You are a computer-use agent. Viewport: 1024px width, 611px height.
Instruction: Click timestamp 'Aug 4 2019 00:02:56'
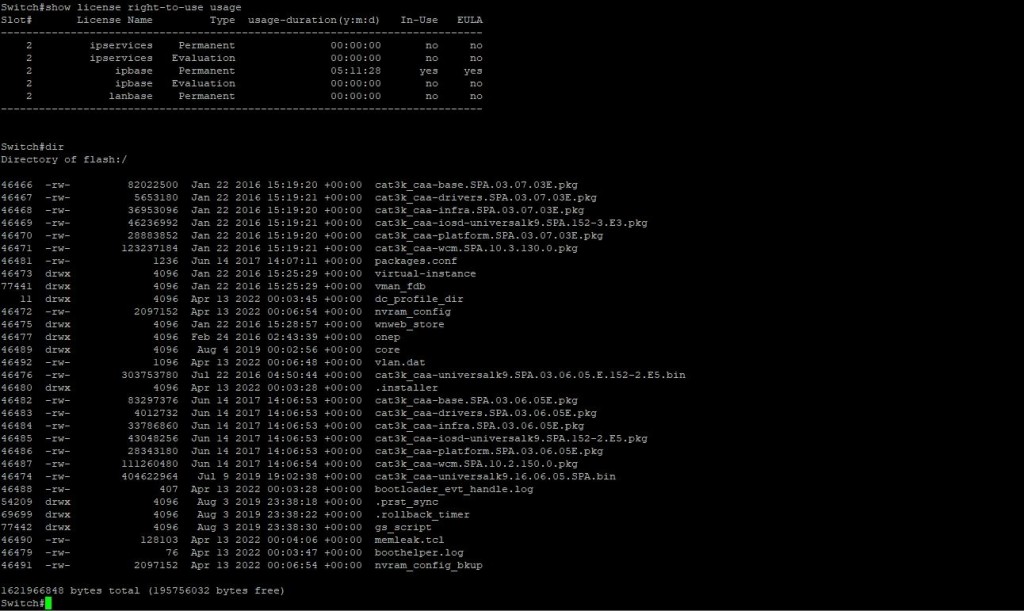(257, 350)
